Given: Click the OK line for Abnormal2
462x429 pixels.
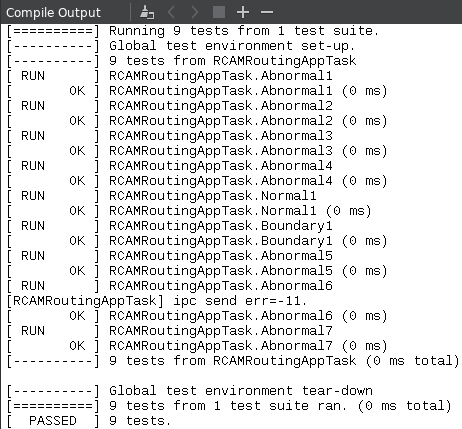Looking at the screenshot, I should point(197,121).
